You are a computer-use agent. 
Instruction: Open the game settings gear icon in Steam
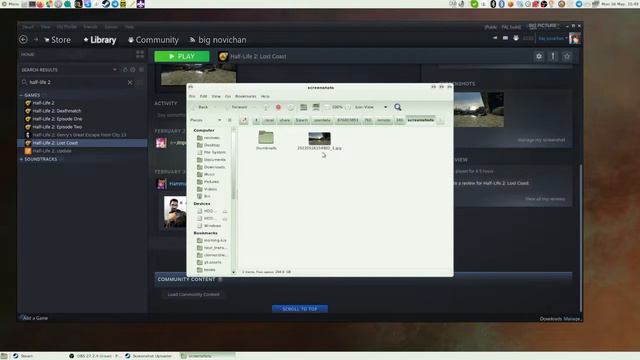click(x=539, y=56)
